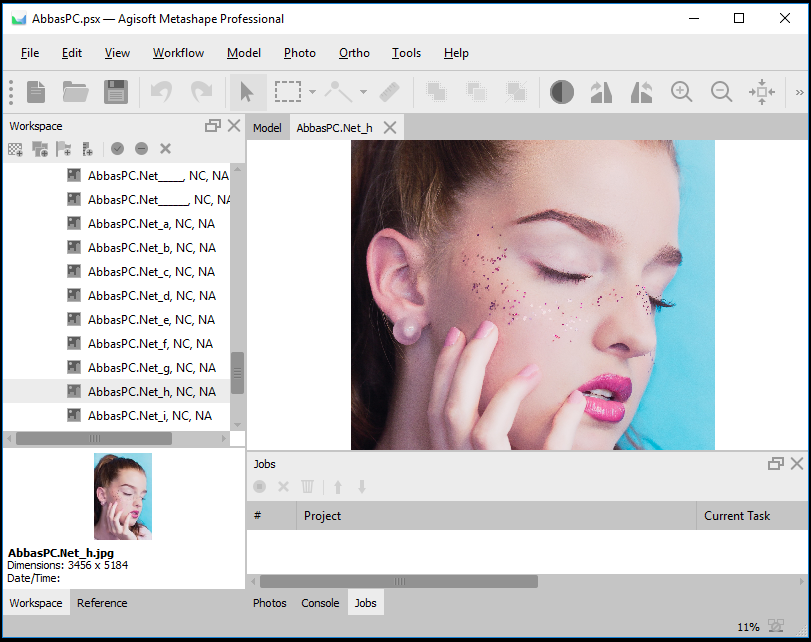The image size is (811, 642).
Task: Open a project with the folder icon
Action: pyautogui.click(x=76, y=92)
